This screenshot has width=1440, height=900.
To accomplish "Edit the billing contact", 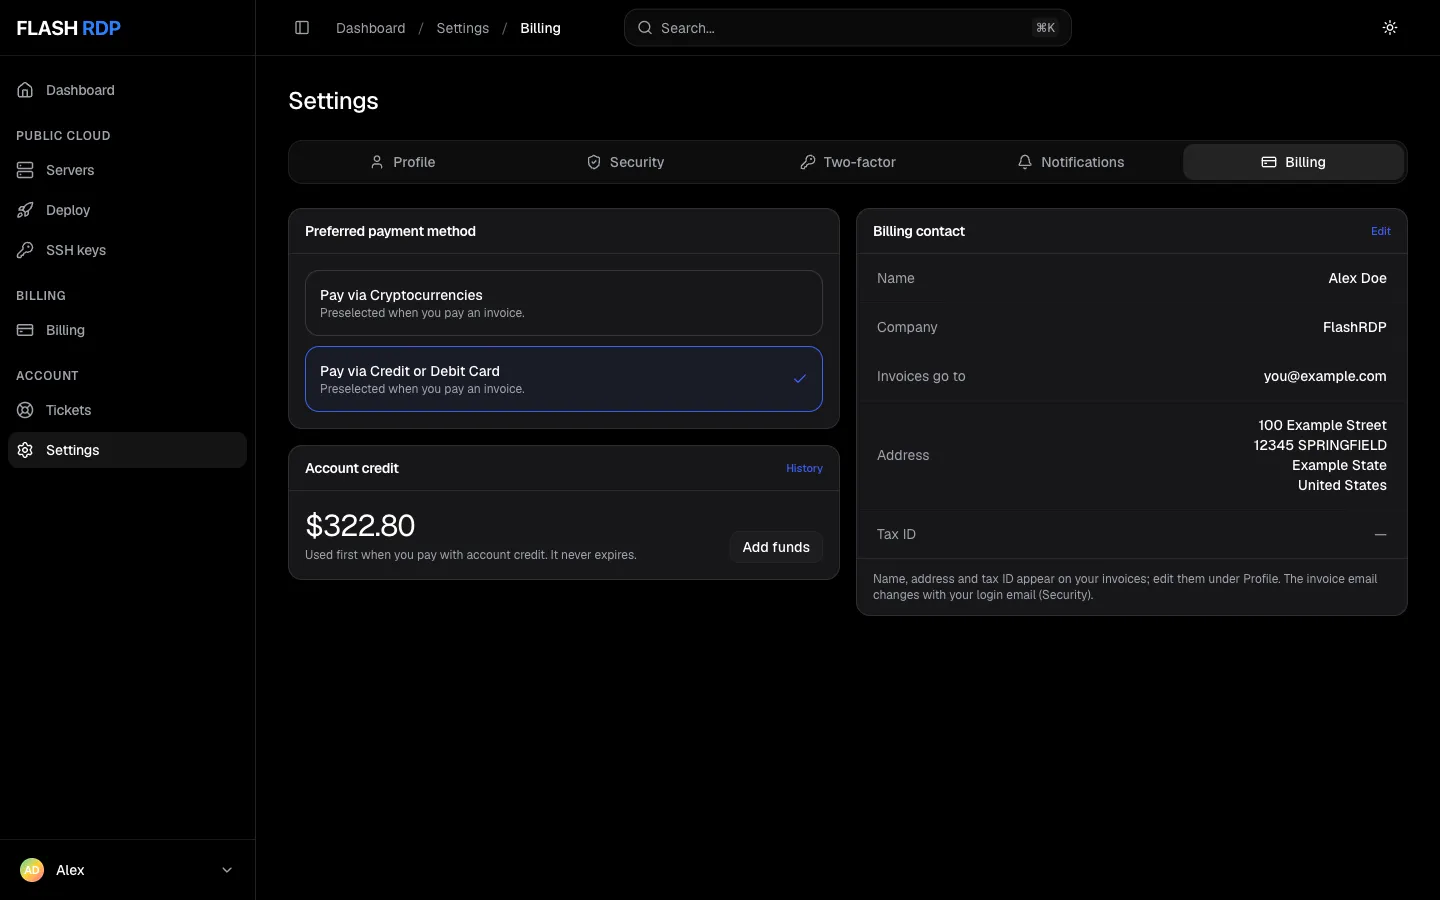I will click(1381, 231).
